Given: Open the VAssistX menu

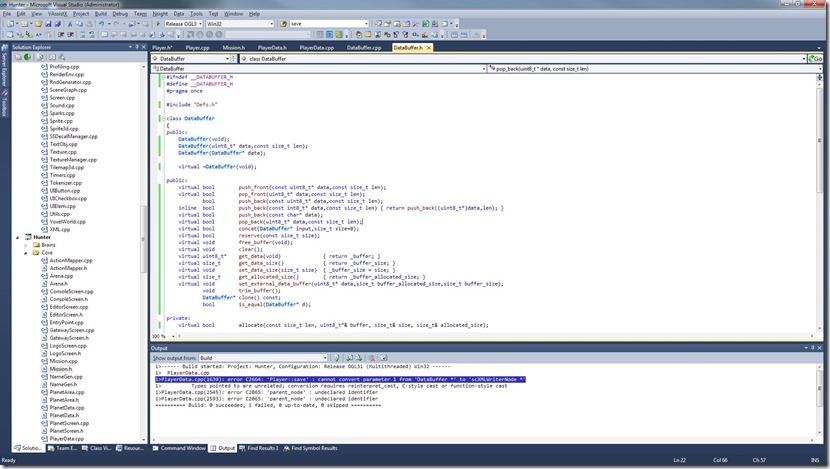Looking at the screenshot, I should pos(57,14).
